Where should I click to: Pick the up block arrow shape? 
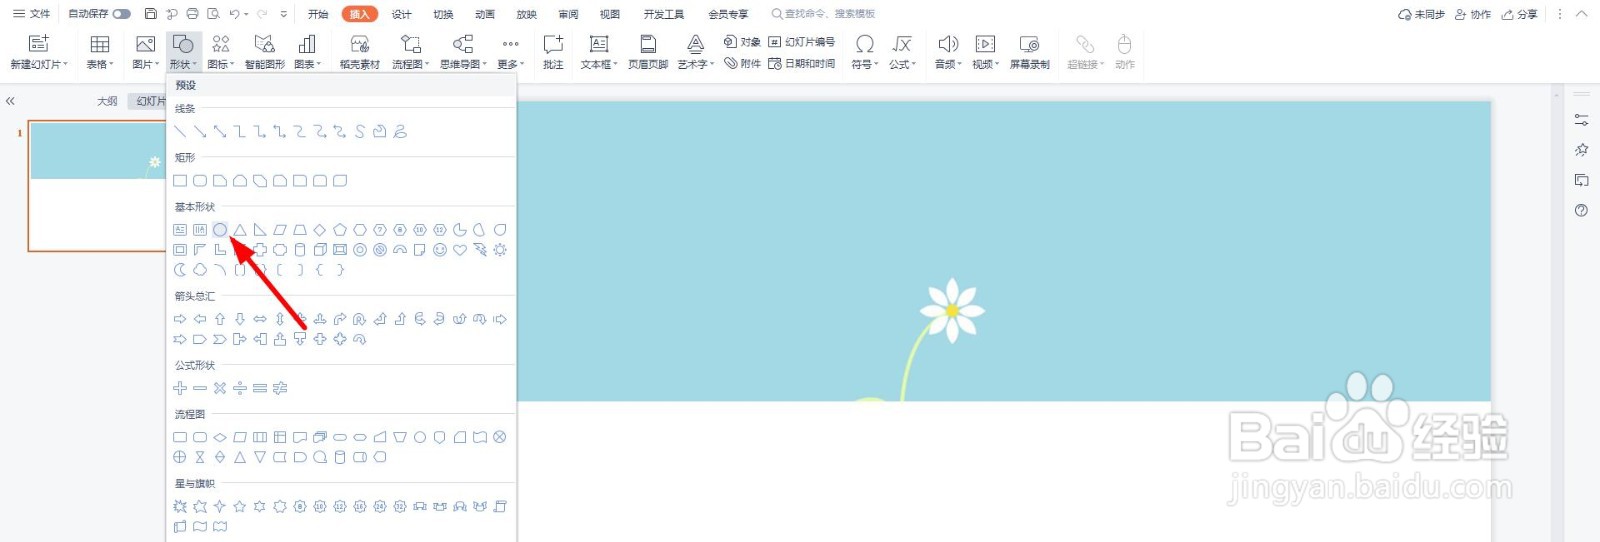[220, 319]
